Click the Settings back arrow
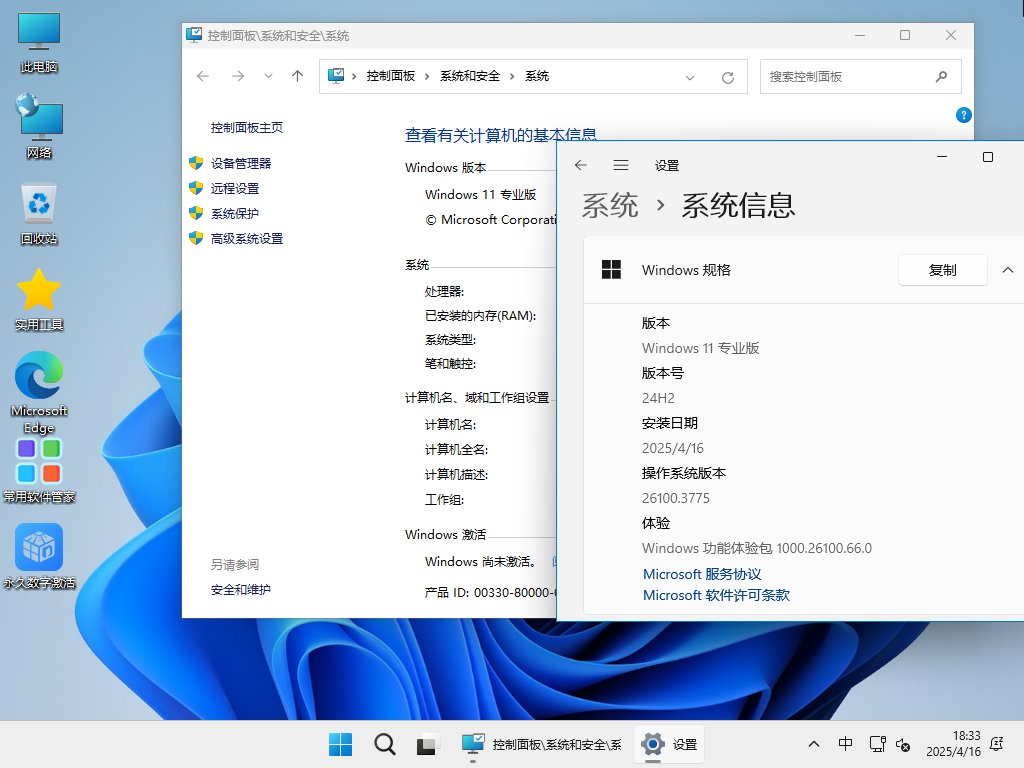The height and width of the screenshot is (768, 1024). 581,165
